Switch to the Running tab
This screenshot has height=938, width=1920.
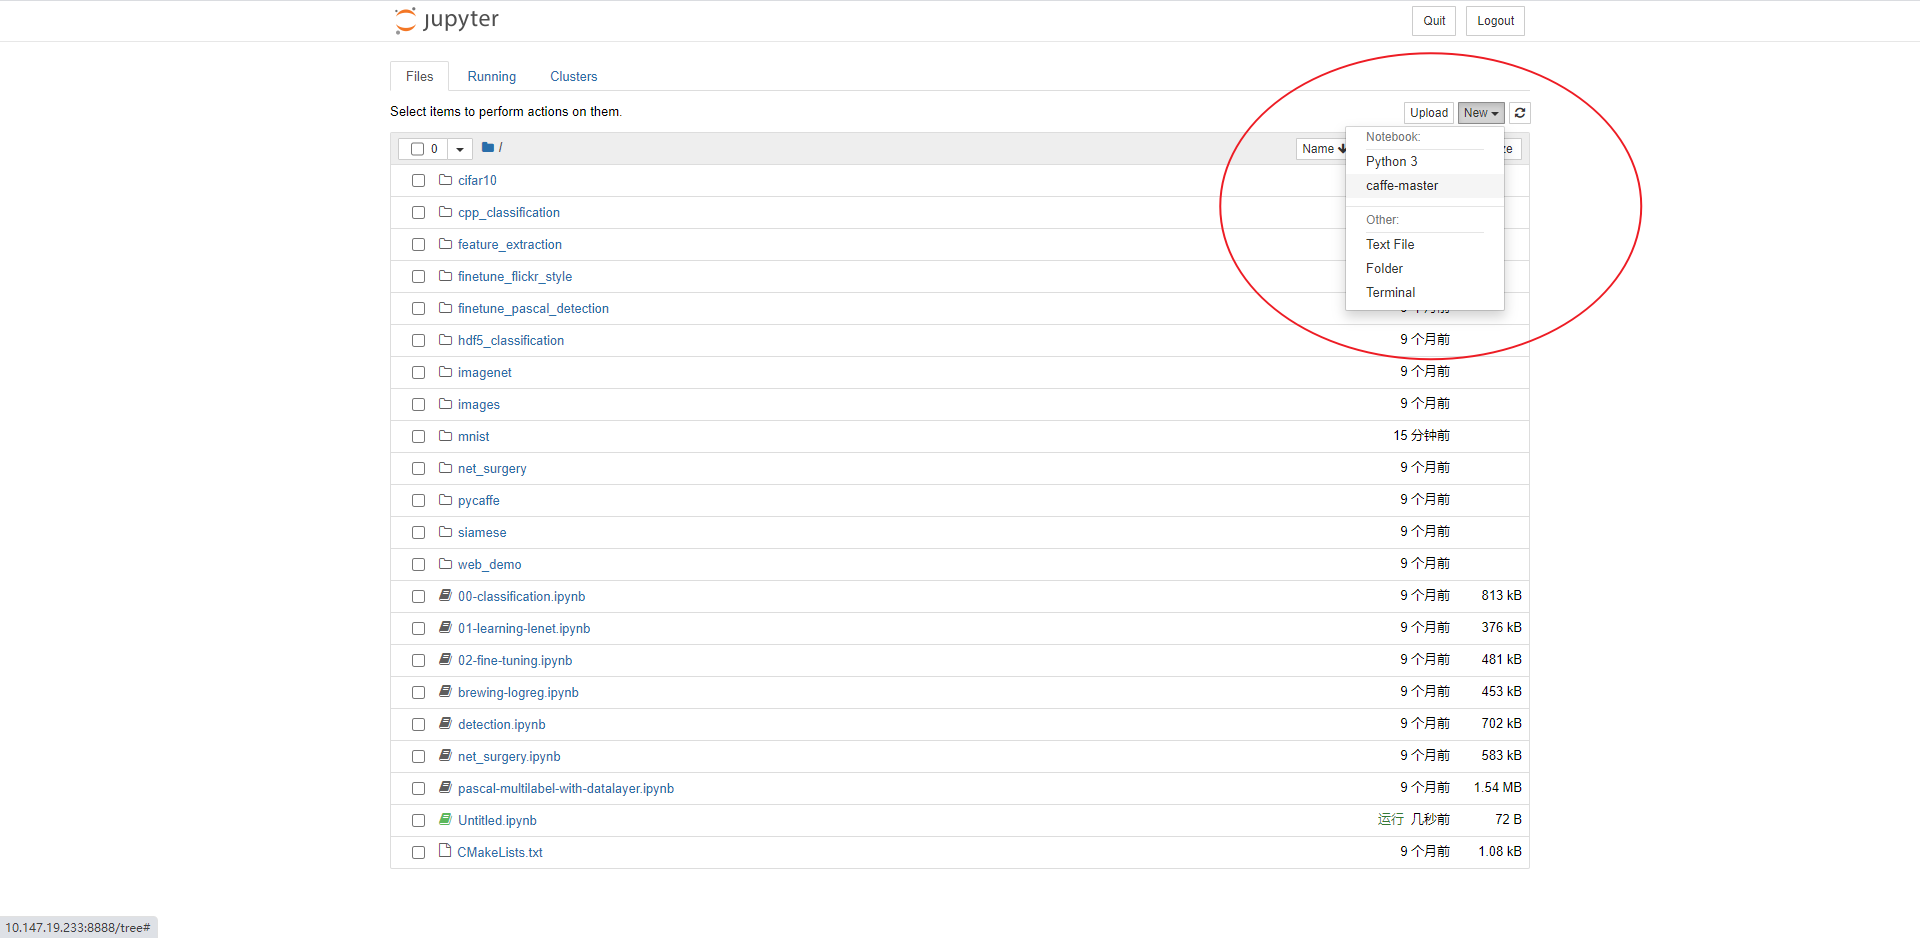[x=492, y=77]
